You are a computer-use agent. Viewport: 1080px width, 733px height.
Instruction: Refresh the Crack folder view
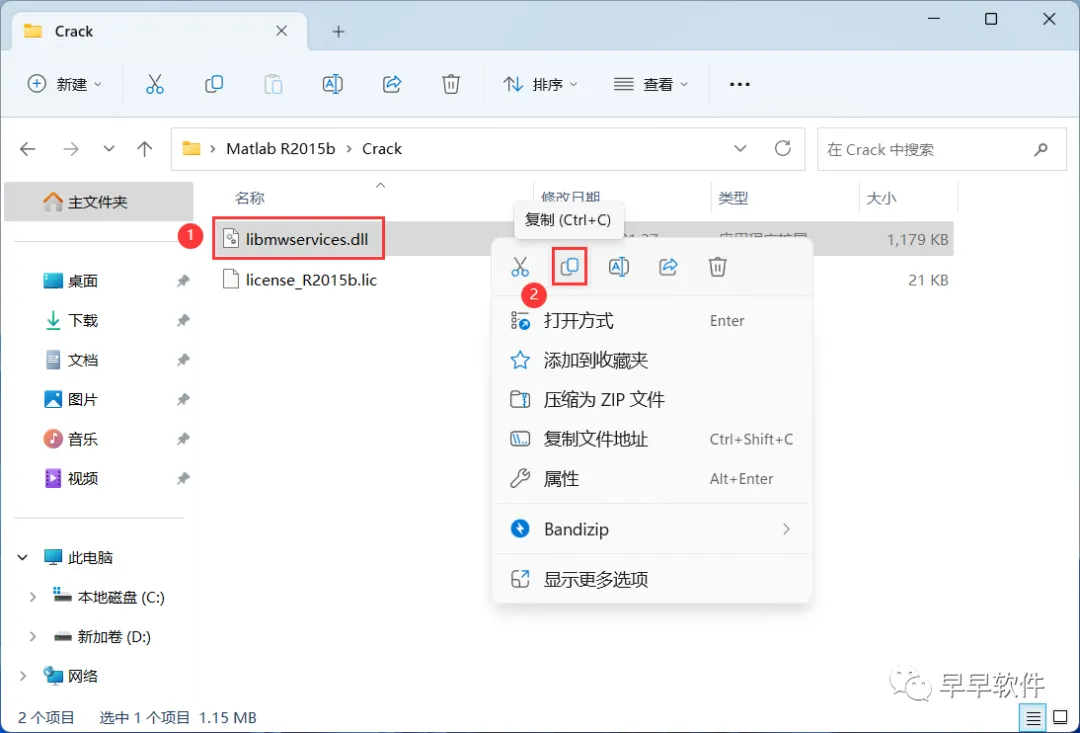coord(782,148)
